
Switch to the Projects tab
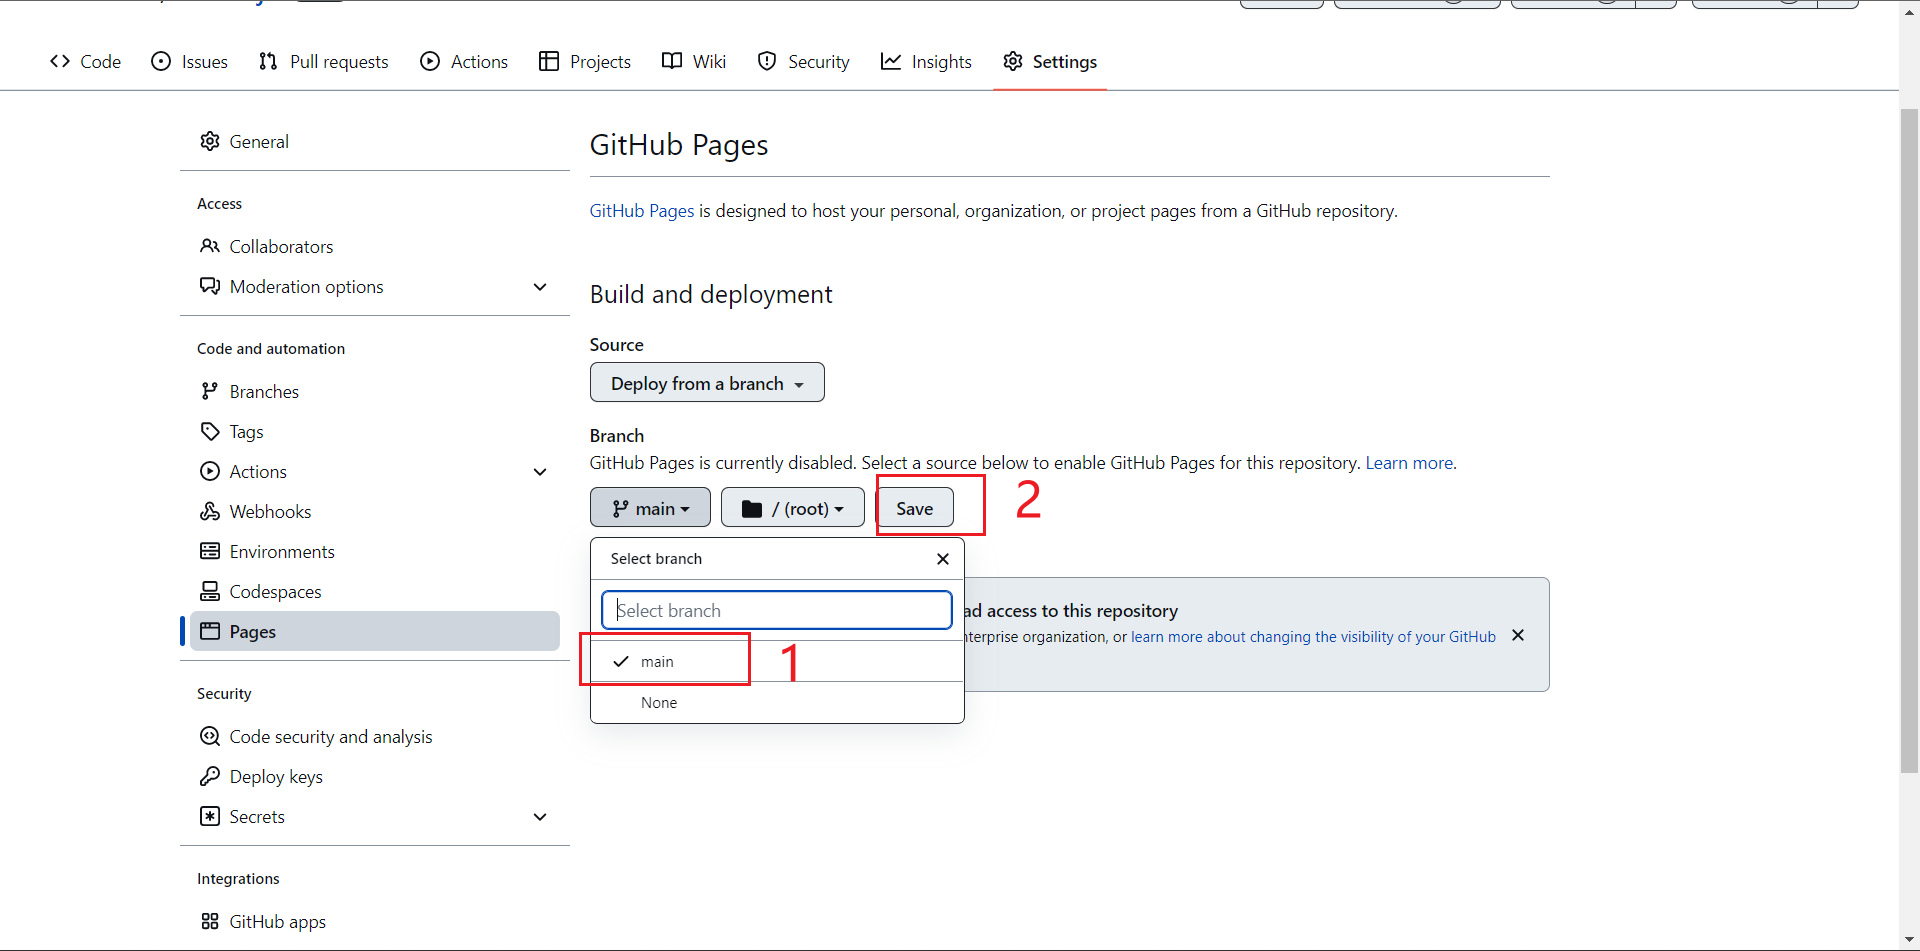click(x=585, y=62)
